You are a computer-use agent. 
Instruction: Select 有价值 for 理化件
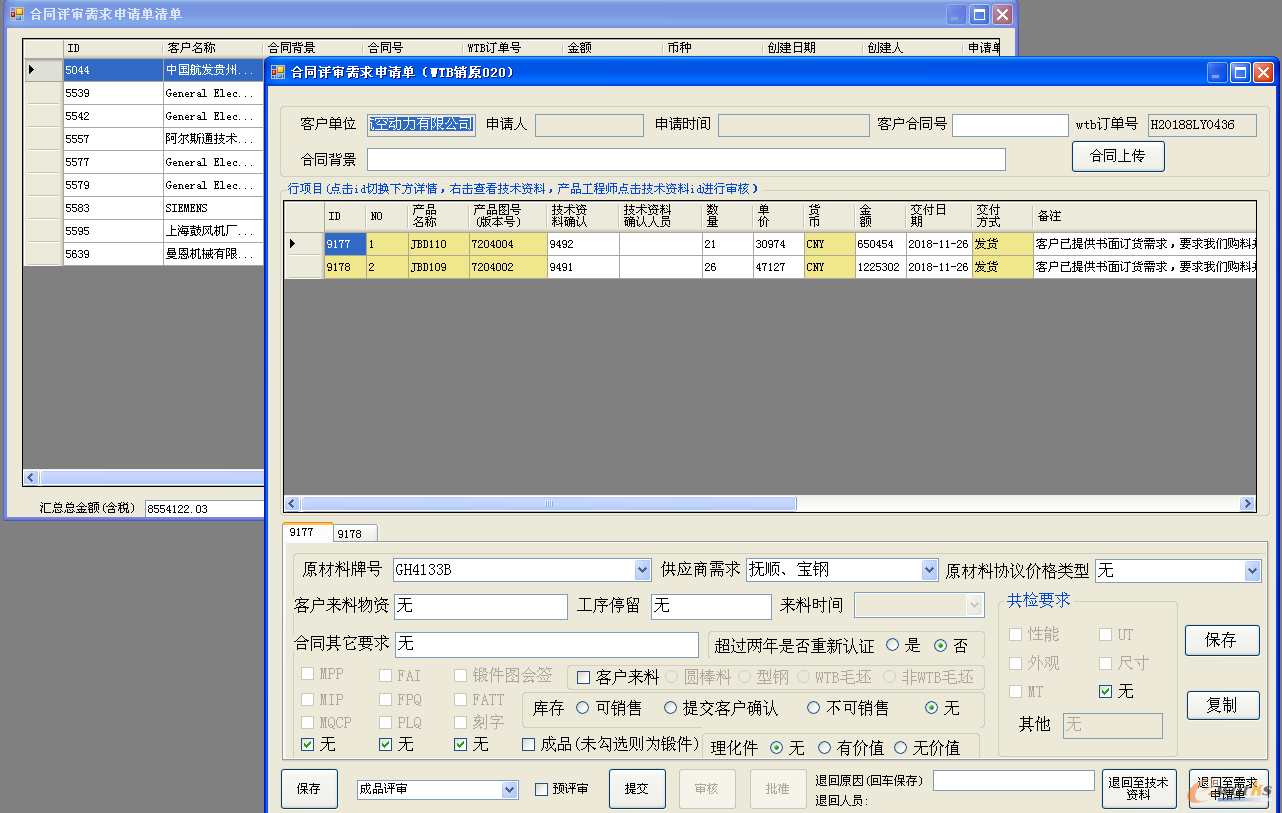pyautogui.click(x=825, y=748)
